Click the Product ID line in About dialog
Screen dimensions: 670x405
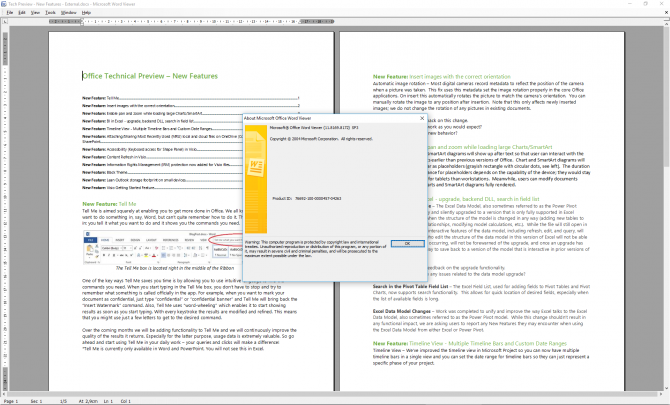pos(306,199)
